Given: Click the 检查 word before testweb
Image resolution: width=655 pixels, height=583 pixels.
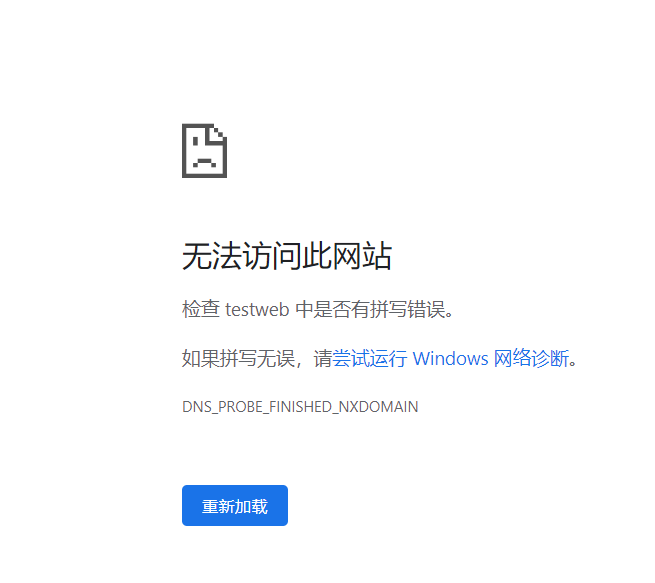Looking at the screenshot, I should (201, 309).
